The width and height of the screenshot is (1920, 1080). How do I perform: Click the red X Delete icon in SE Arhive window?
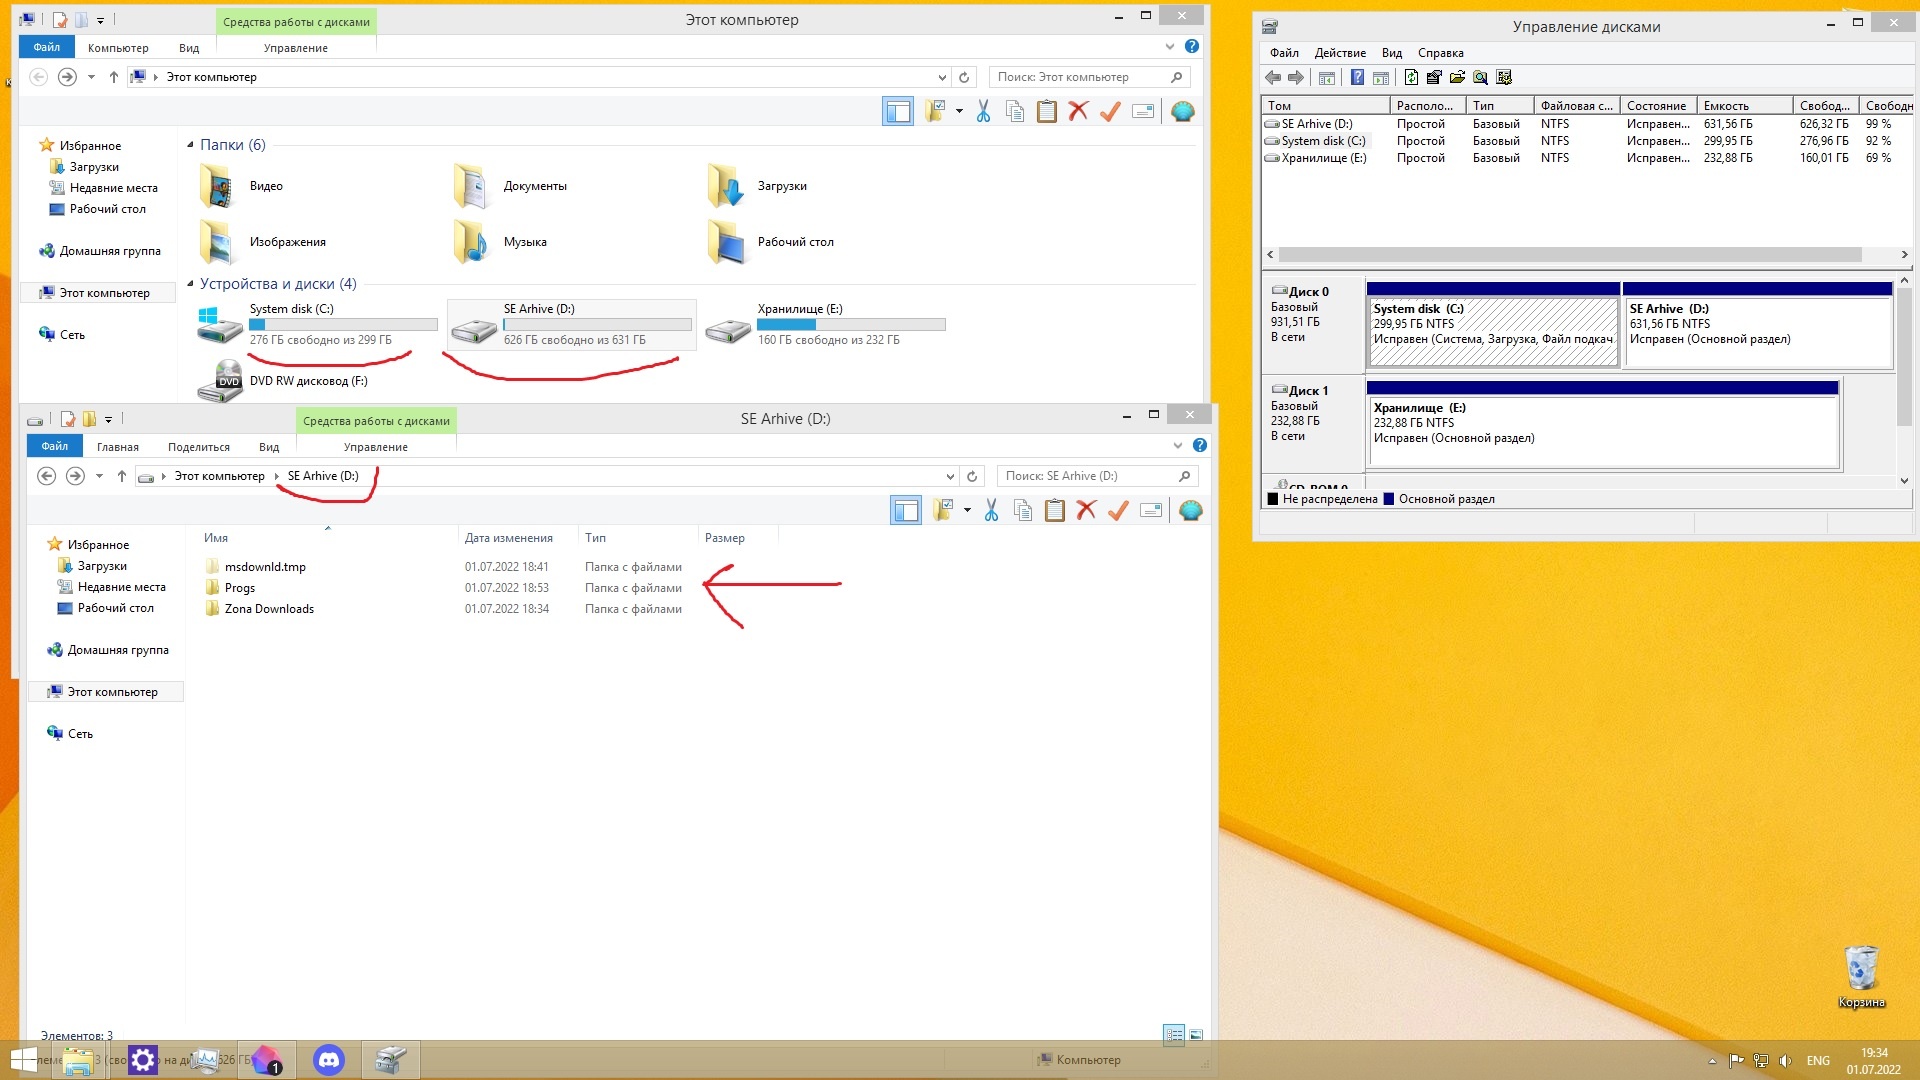[1086, 511]
